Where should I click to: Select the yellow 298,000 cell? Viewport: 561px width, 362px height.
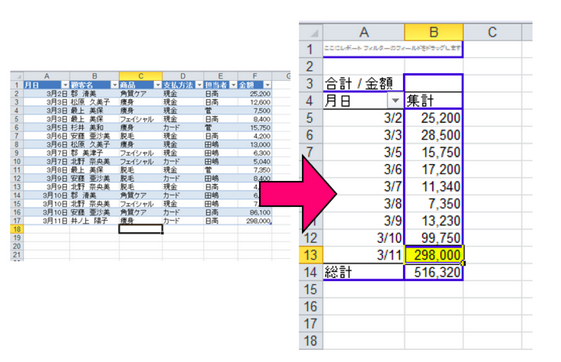(x=434, y=255)
